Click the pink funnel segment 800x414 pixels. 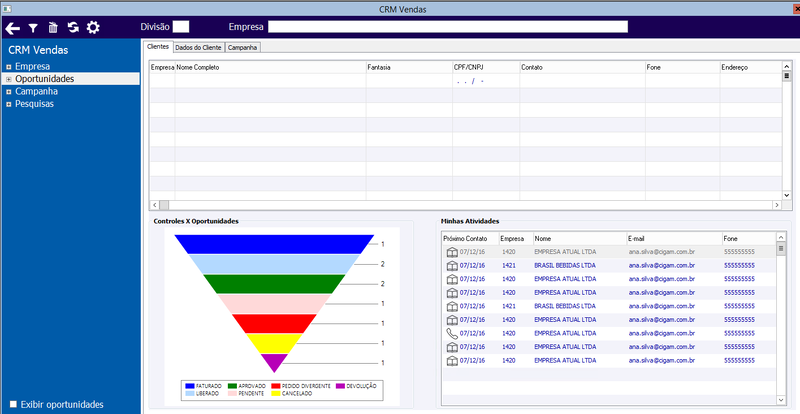click(274, 304)
